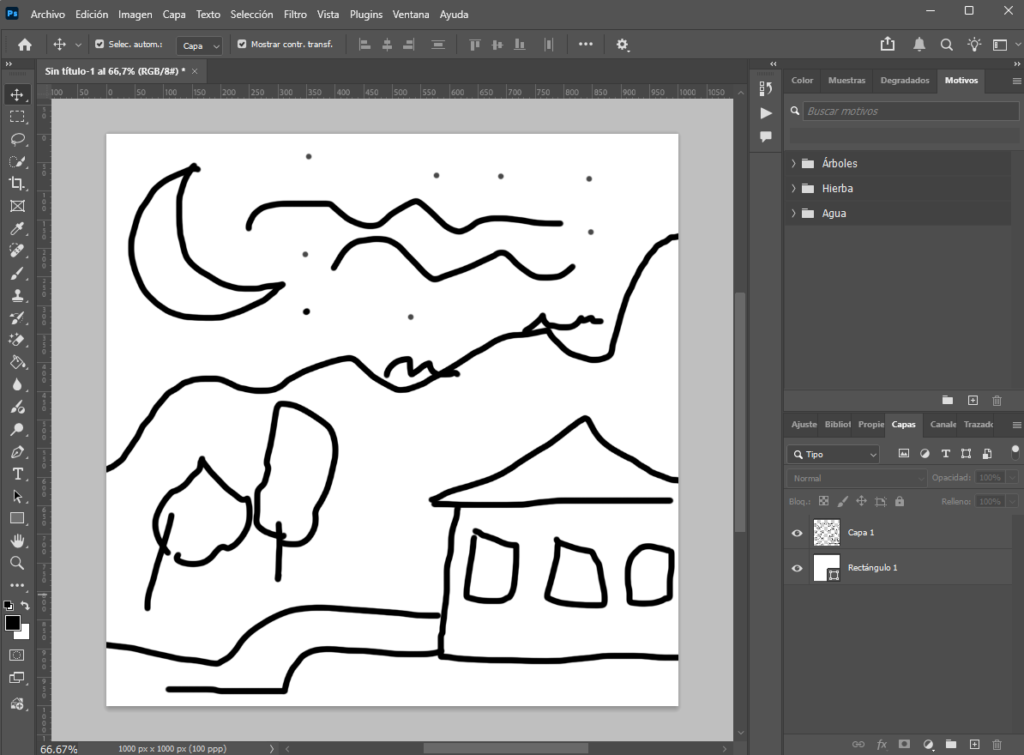Hide the Capa 1 layer
The width and height of the screenshot is (1024, 755).
(x=797, y=533)
